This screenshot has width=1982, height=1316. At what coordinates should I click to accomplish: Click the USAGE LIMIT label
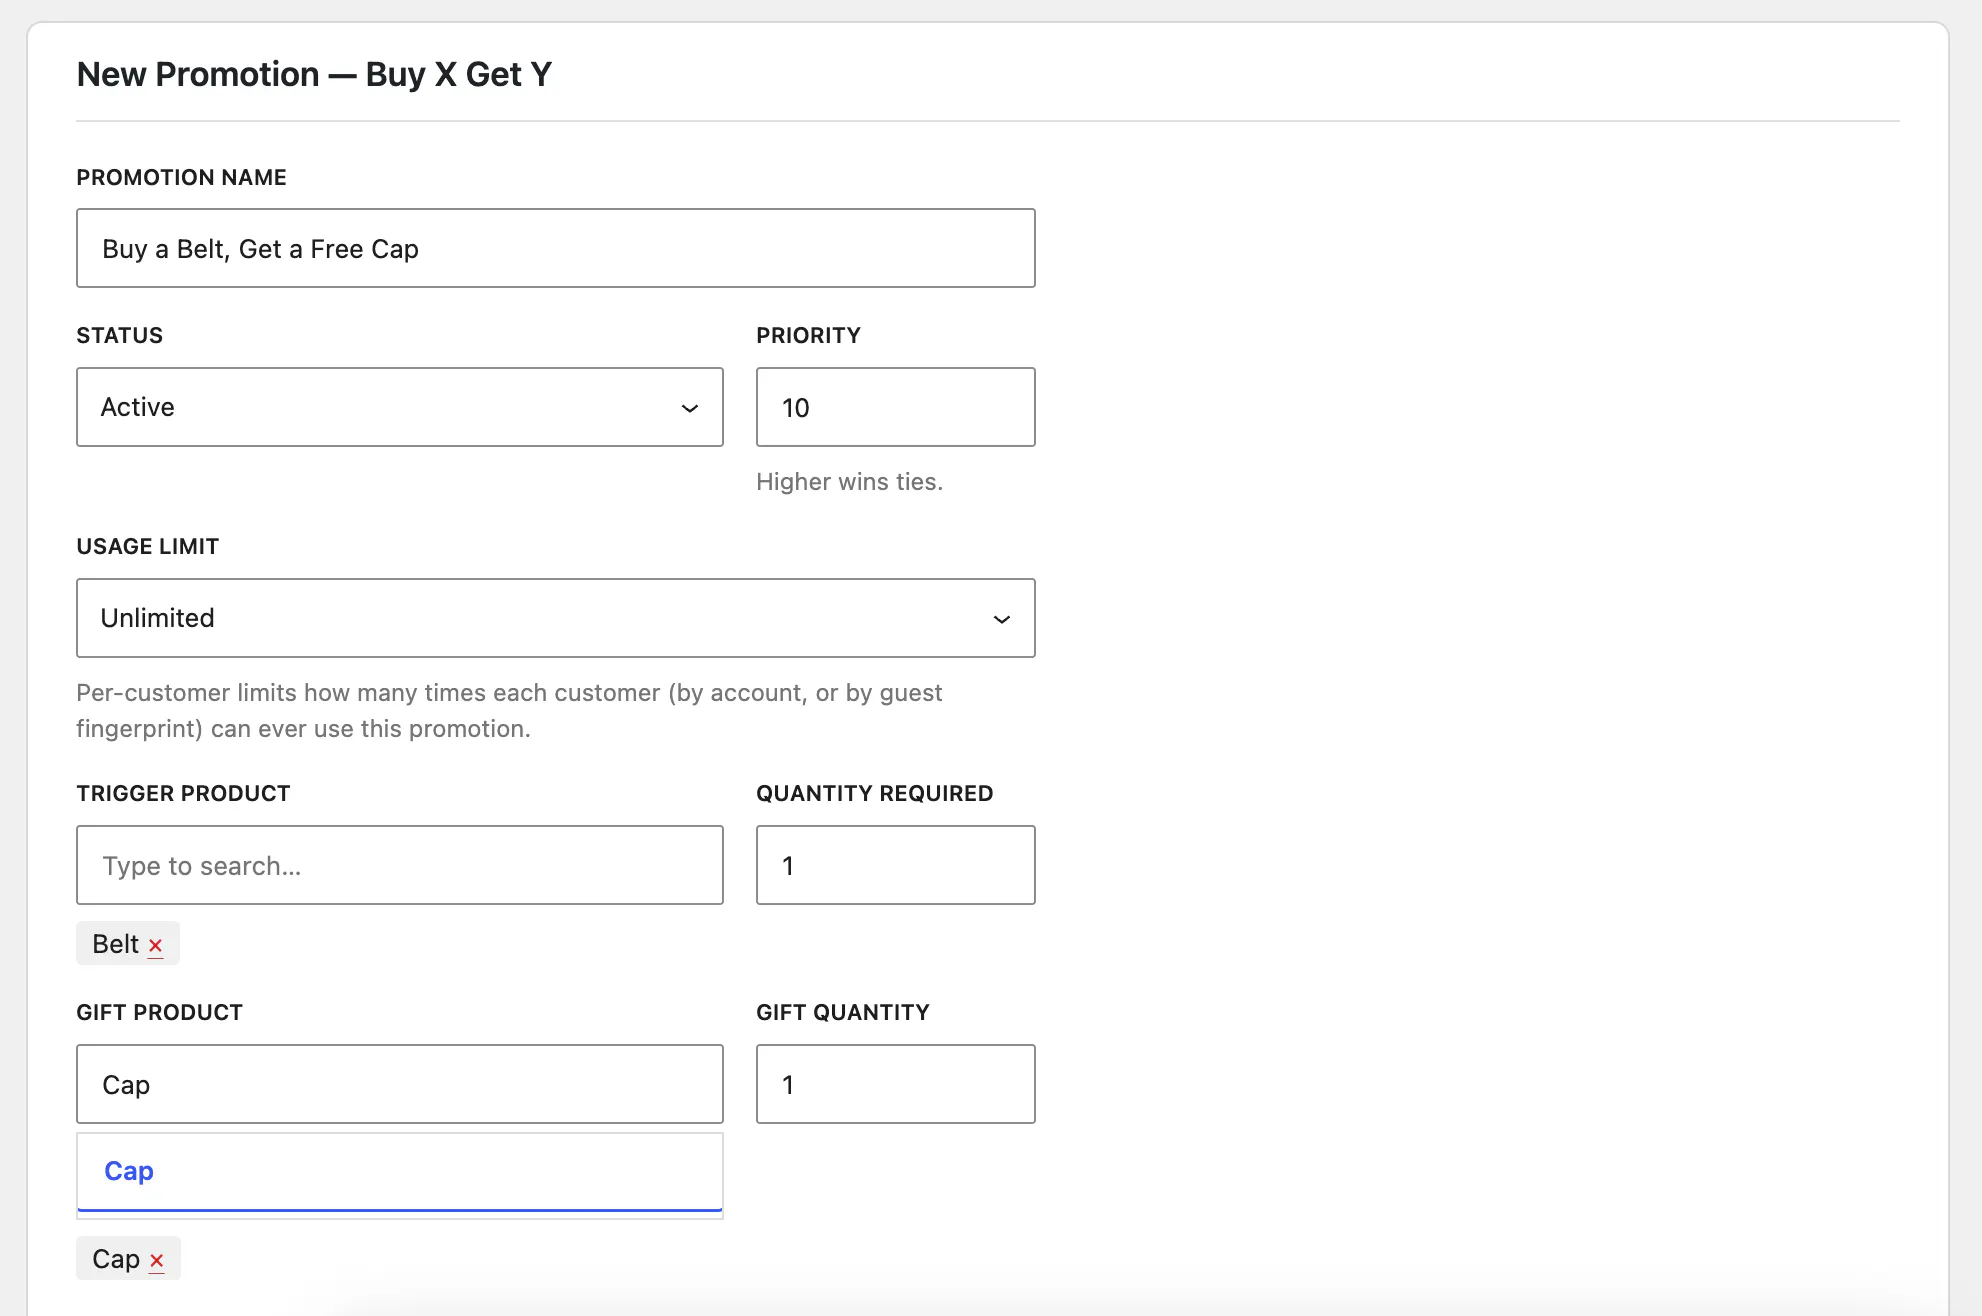click(147, 546)
